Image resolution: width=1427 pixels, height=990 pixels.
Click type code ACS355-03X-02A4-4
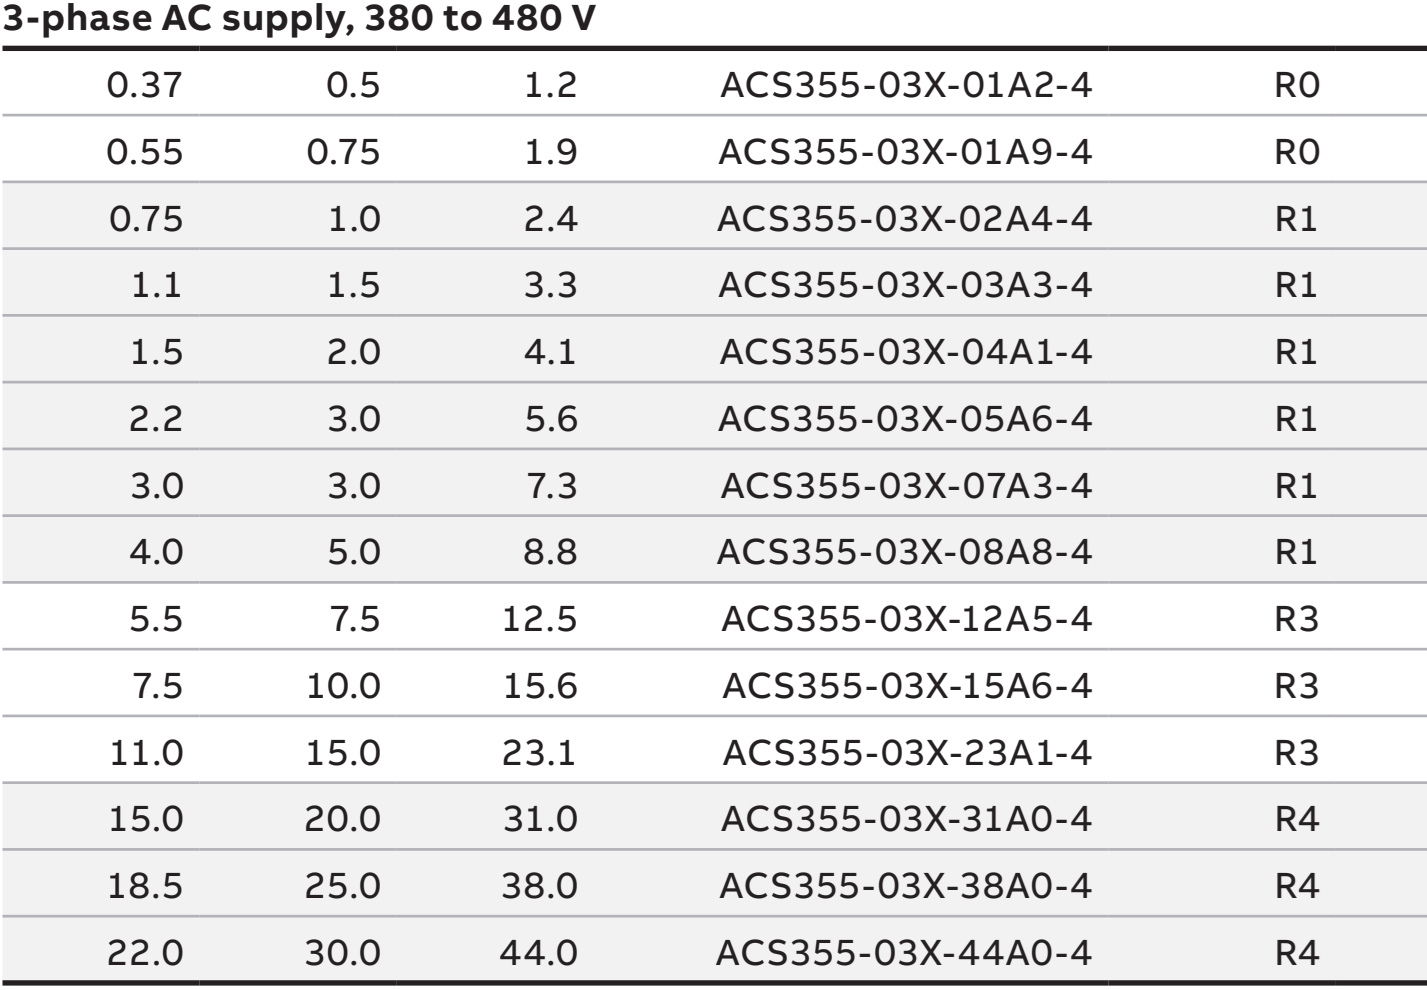point(905,219)
